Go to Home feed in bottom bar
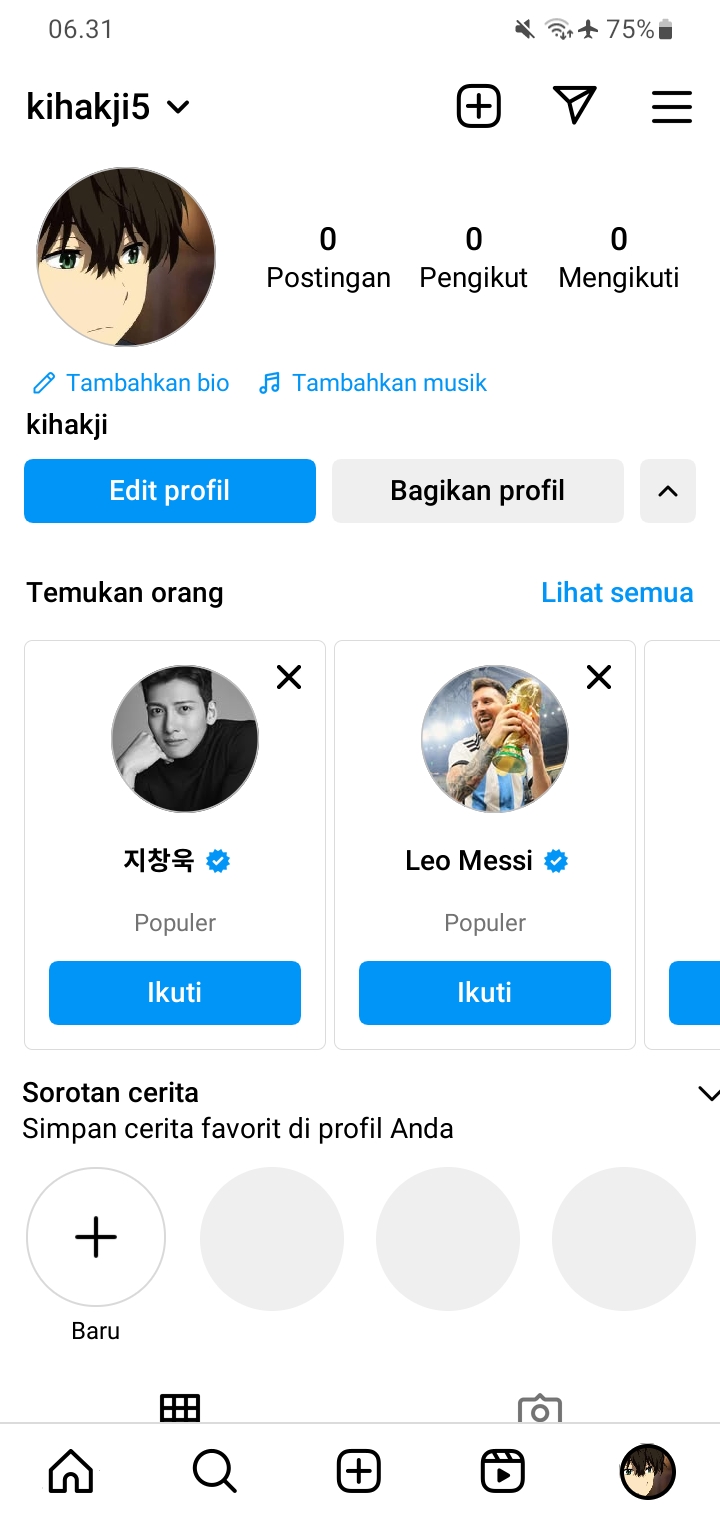The width and height of the screenshot is (720, 1520). 71,1471
